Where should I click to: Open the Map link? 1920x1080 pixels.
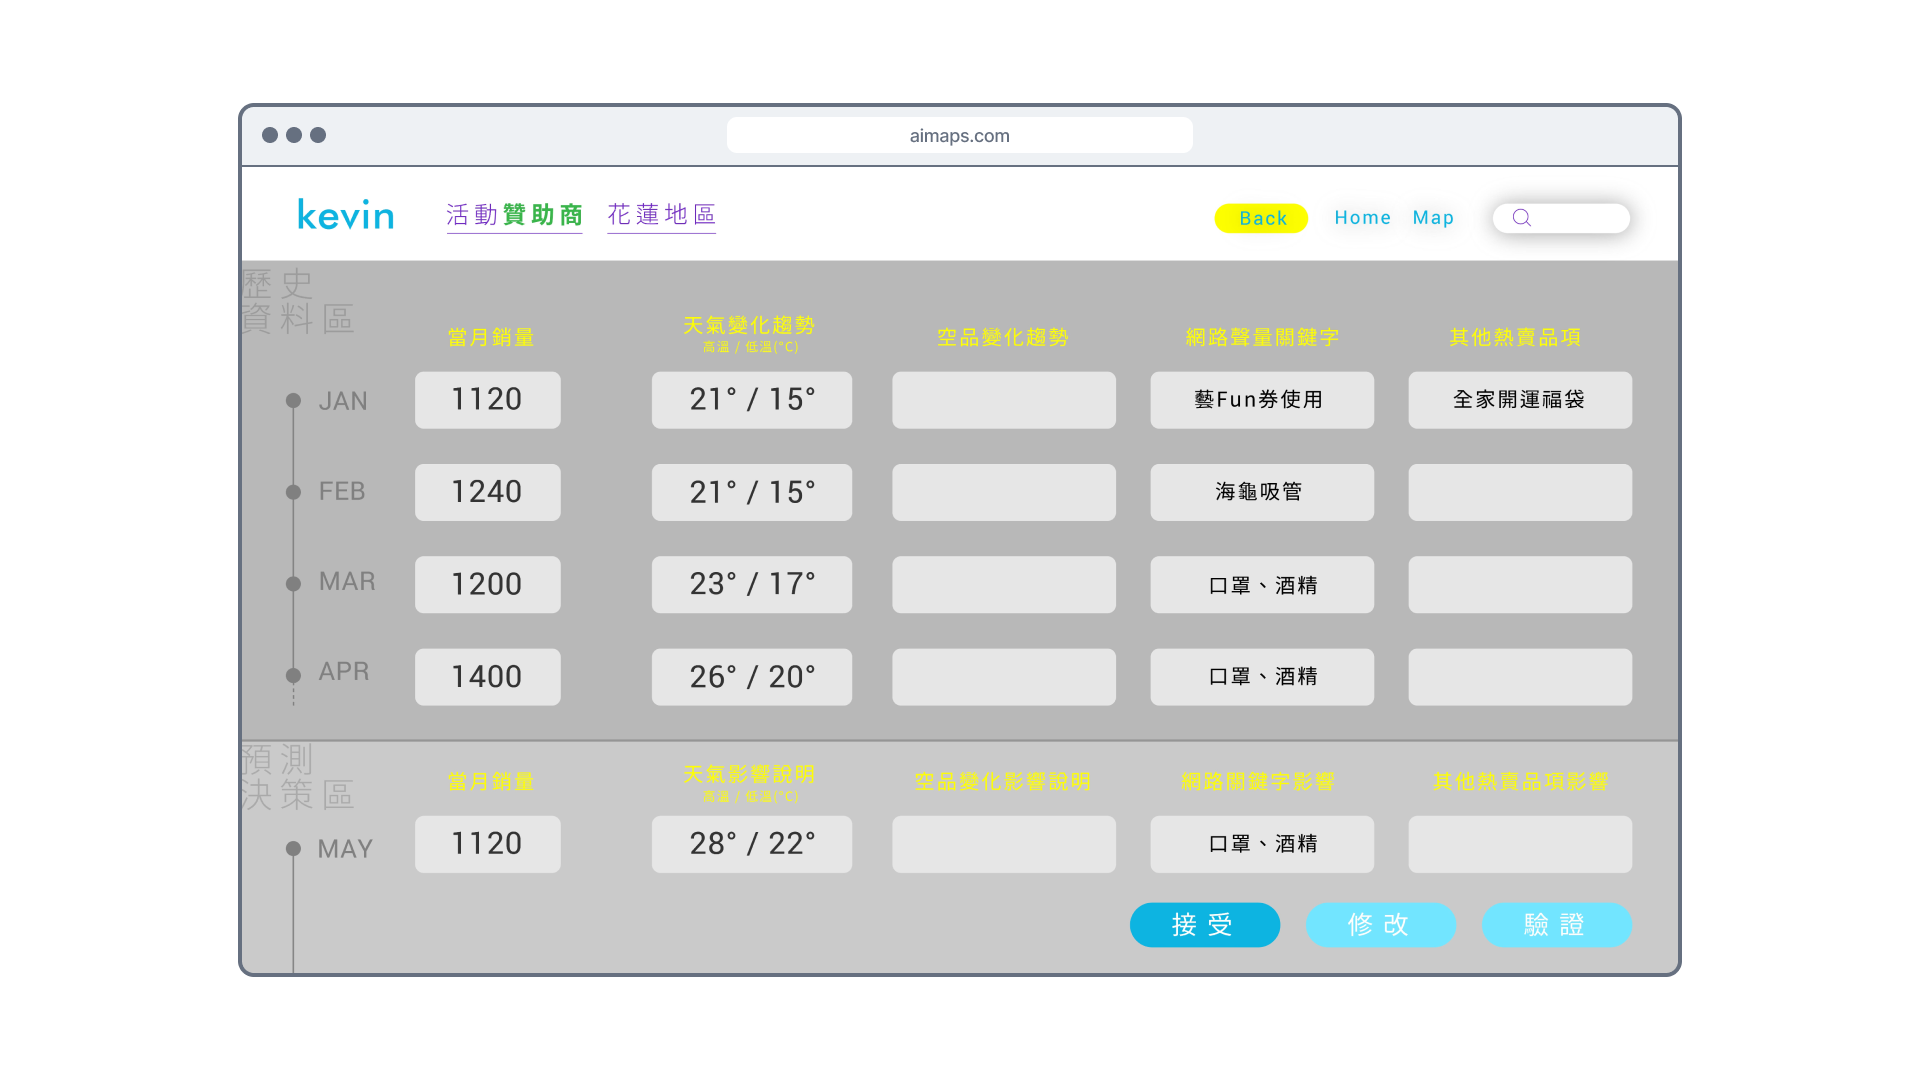[x=1433, y=218]
